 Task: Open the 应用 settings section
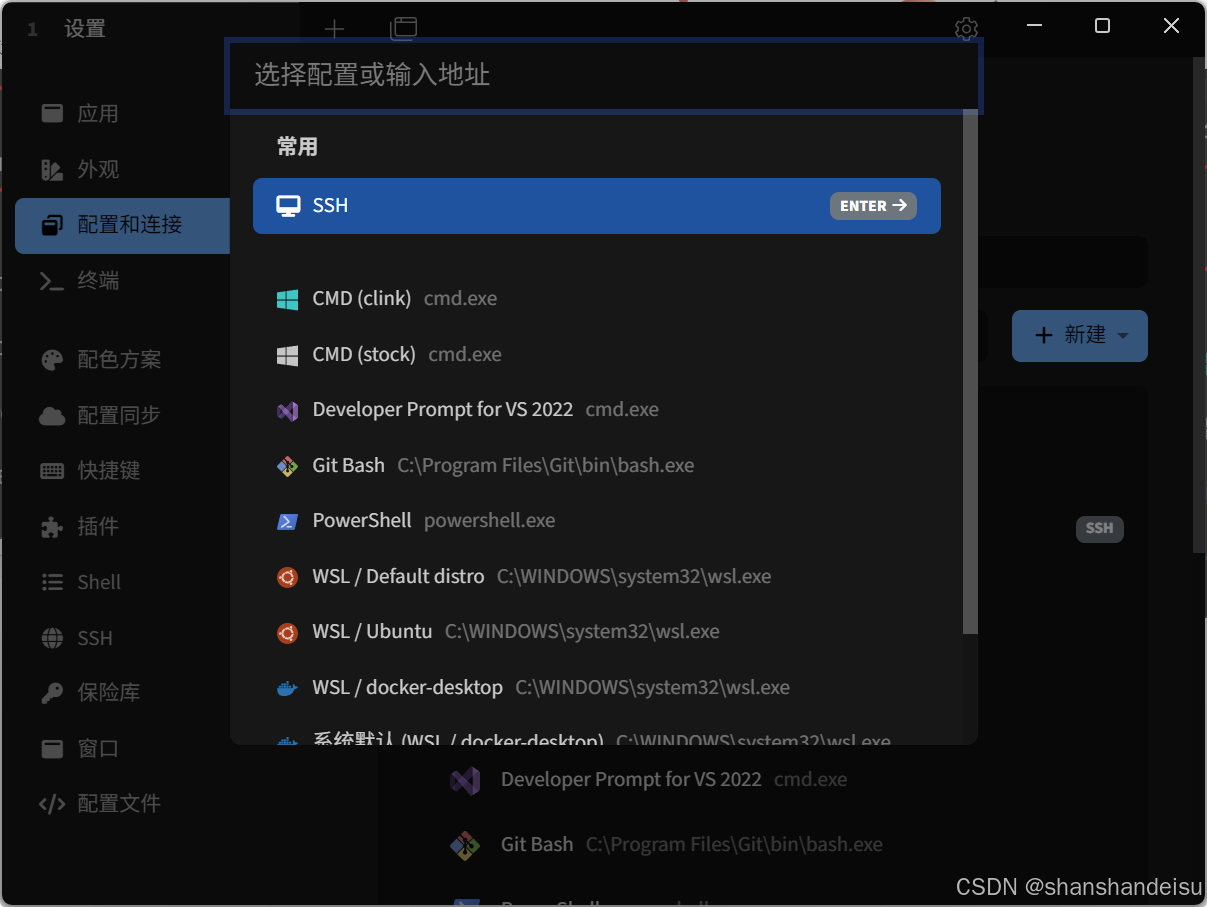pos(122,114)
